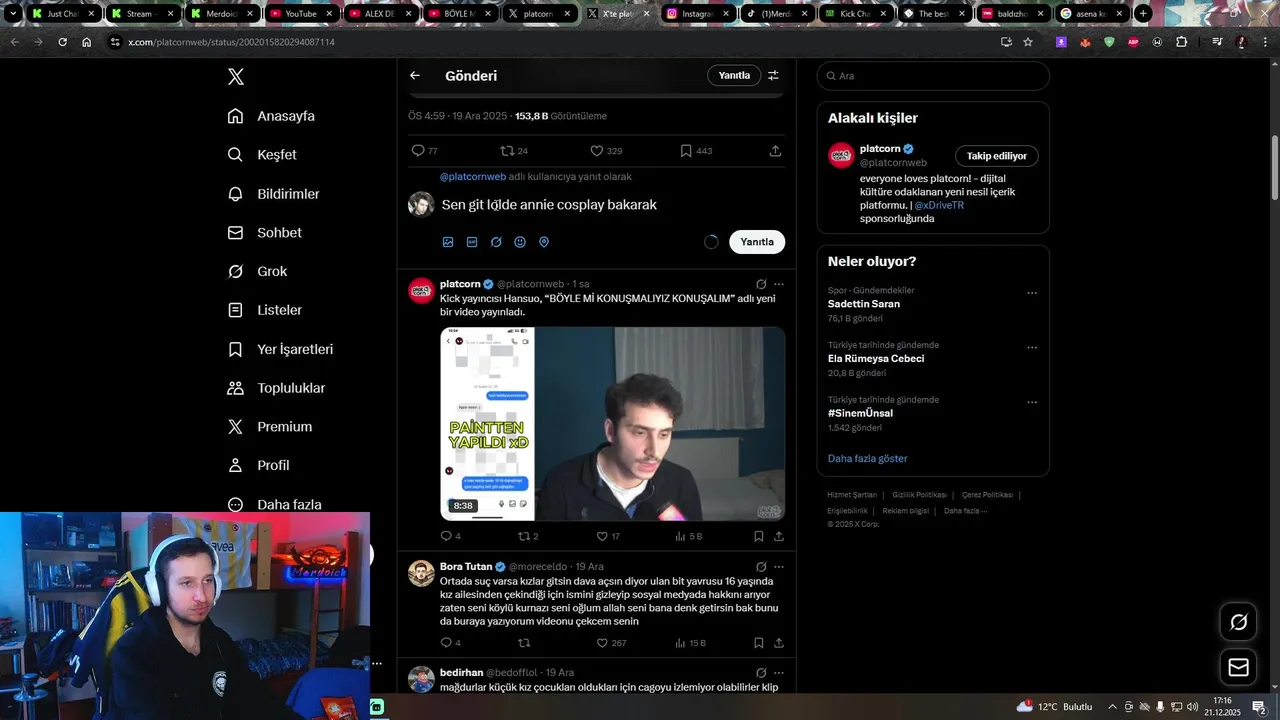This screenshot has width=1280, height=720.
Task: Open Sadettin Saran trending topic
Action: click(x=864, y=304)
